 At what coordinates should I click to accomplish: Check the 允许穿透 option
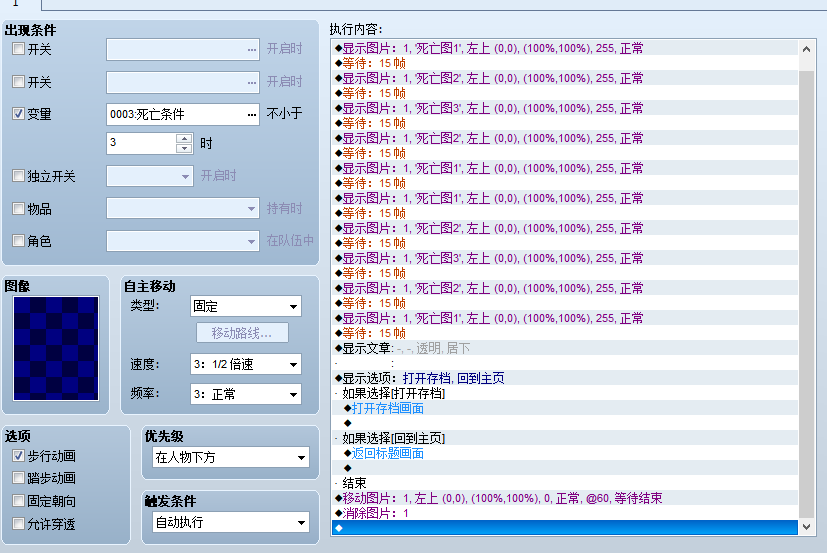[x=18, y=523]
